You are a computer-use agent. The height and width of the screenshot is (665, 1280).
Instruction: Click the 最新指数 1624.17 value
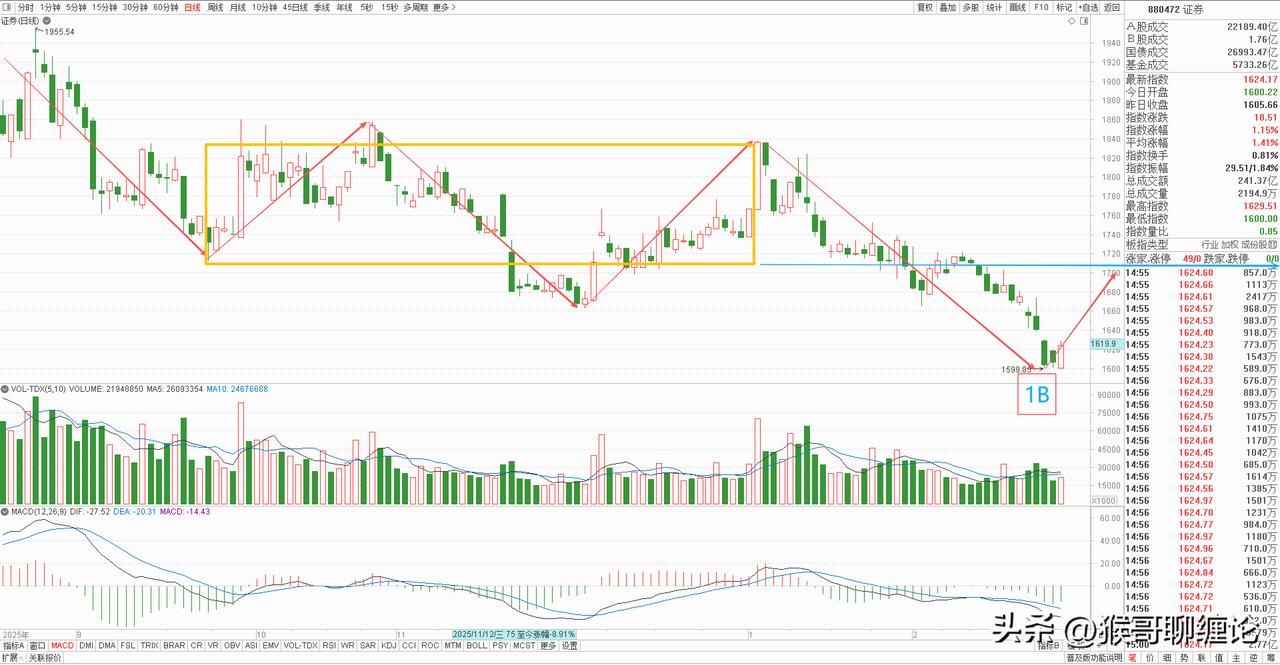tap(1258, 79)
